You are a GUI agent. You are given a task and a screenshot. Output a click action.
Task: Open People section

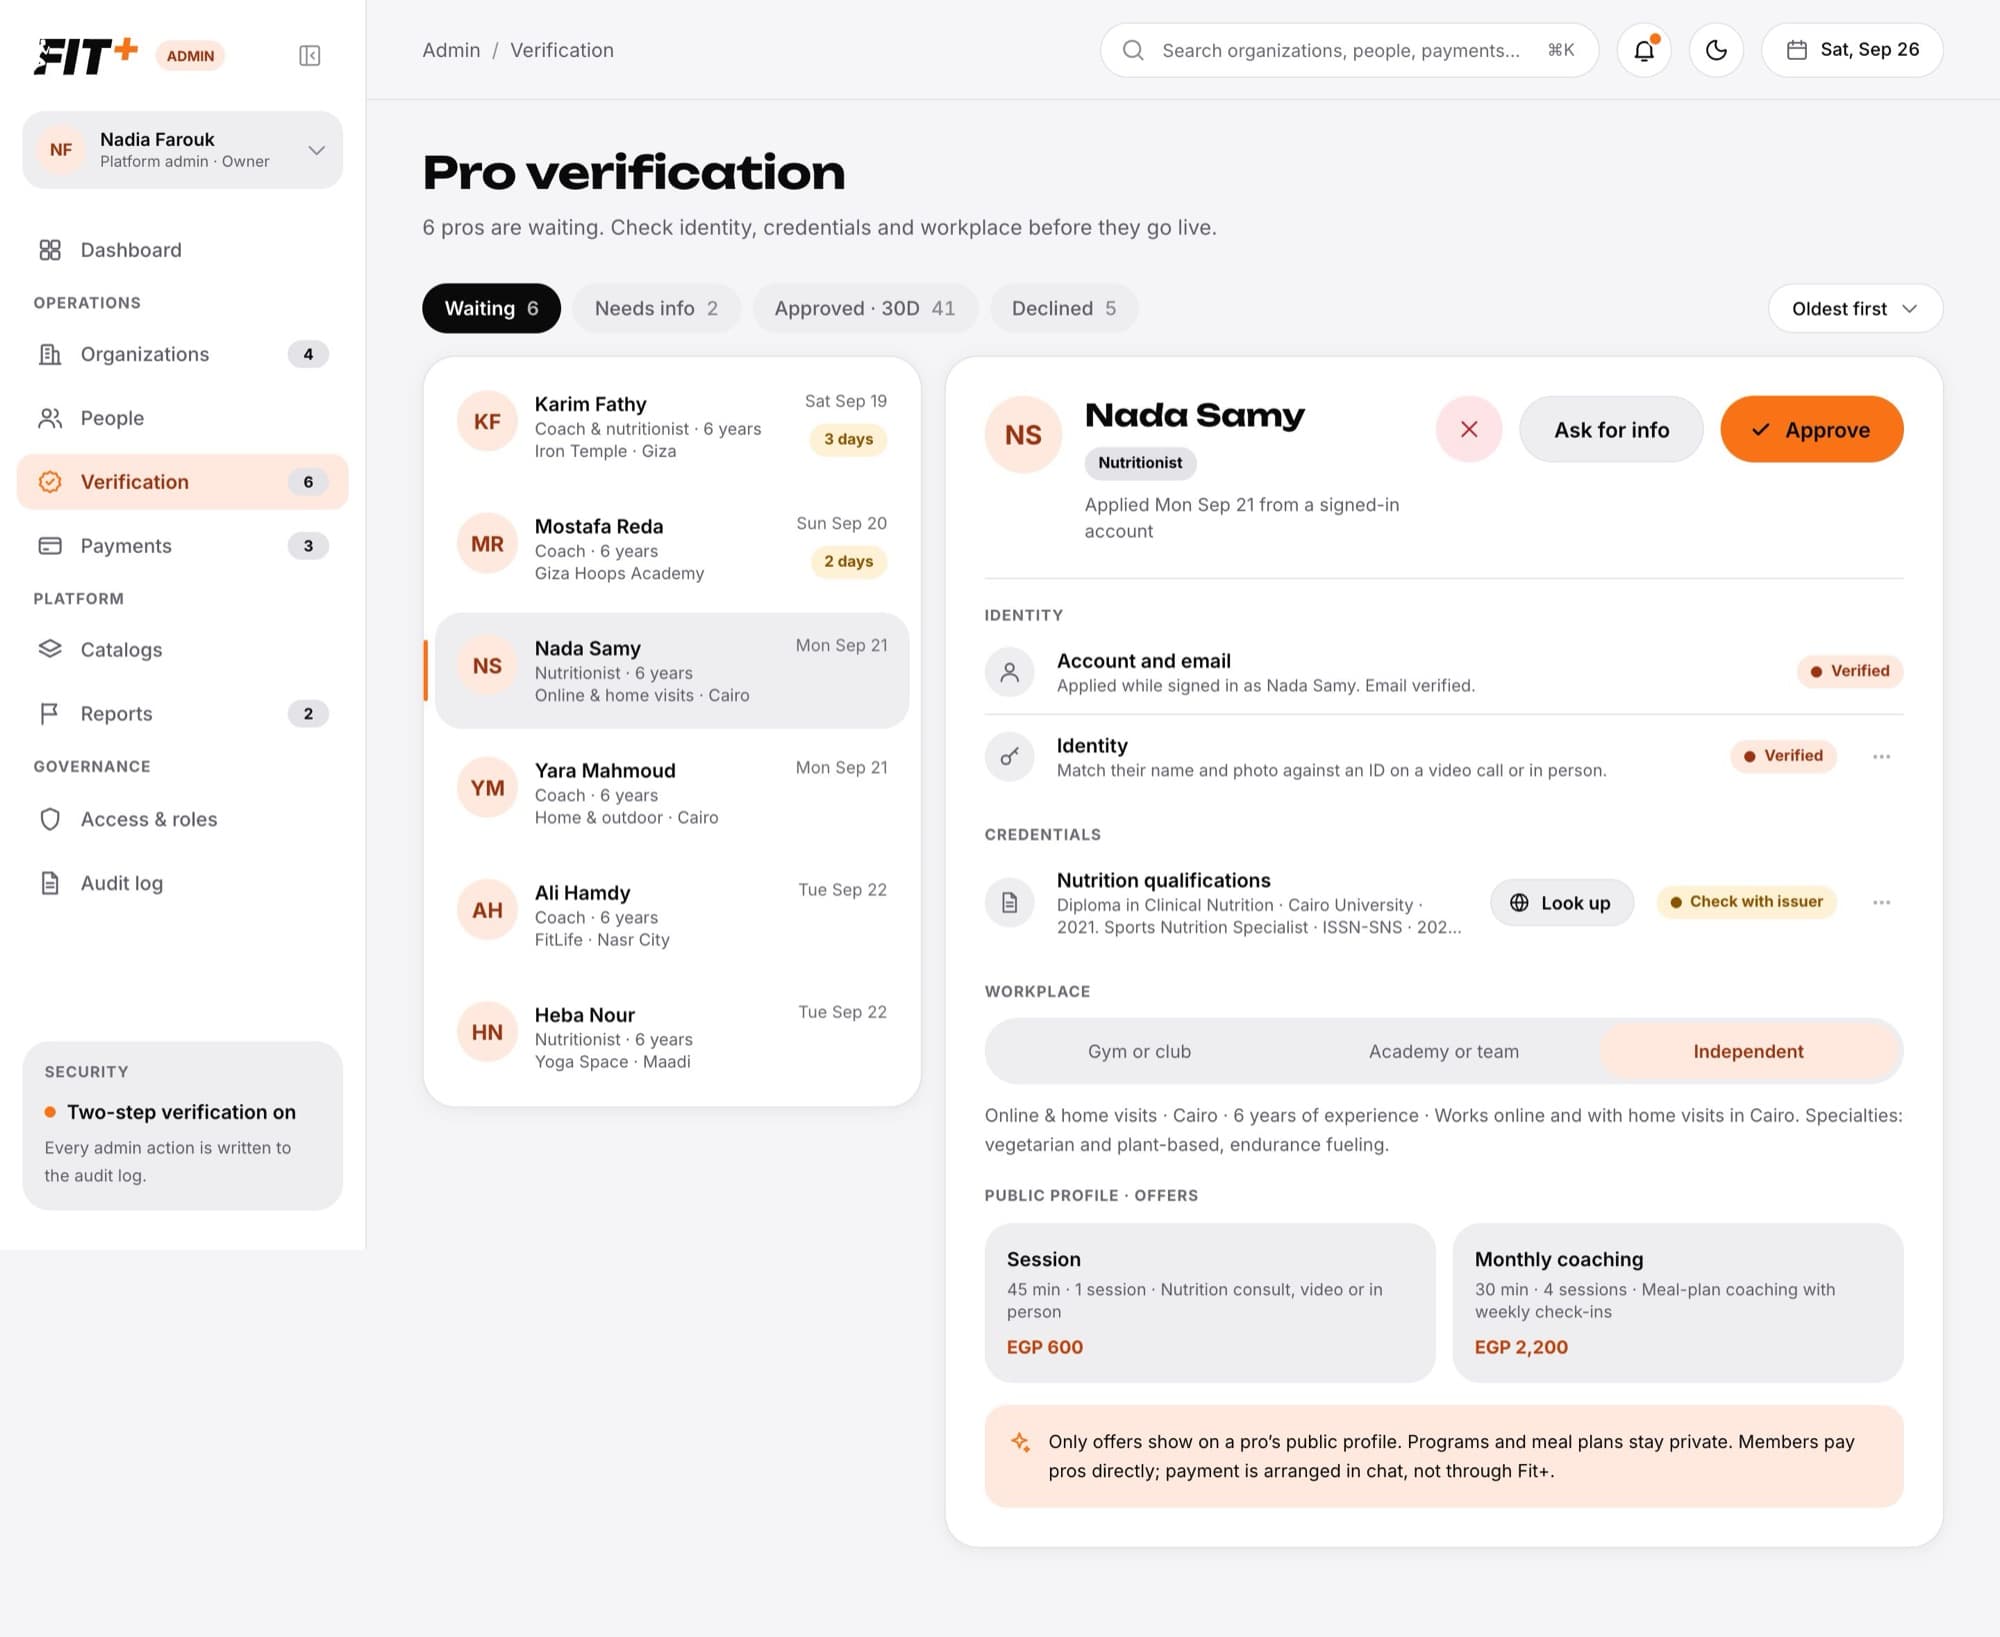click(183, 418)
